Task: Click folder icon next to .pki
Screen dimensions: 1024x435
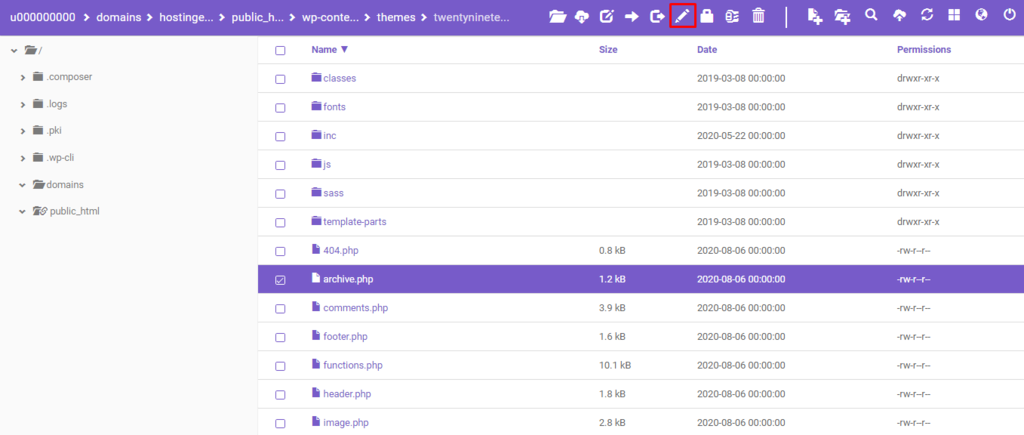Action: pyautogui.click(x=38, y=131)
